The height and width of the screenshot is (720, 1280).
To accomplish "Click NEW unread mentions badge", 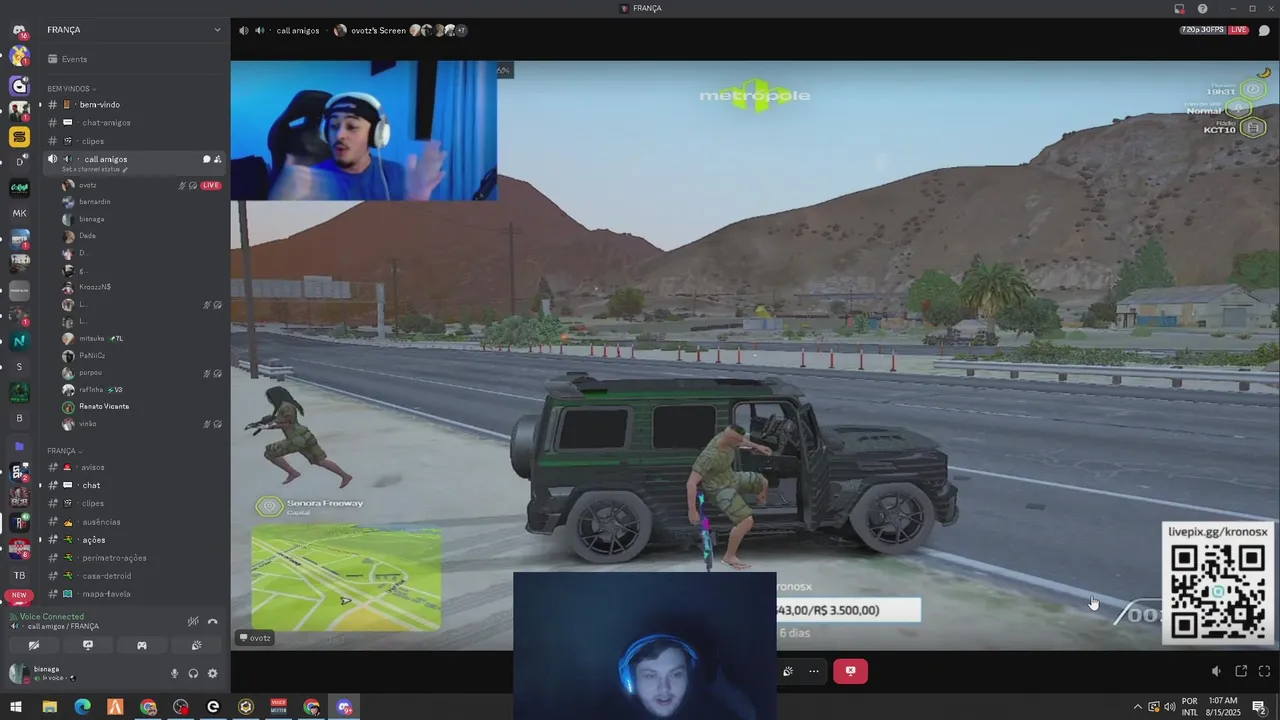I will [19, 595].
